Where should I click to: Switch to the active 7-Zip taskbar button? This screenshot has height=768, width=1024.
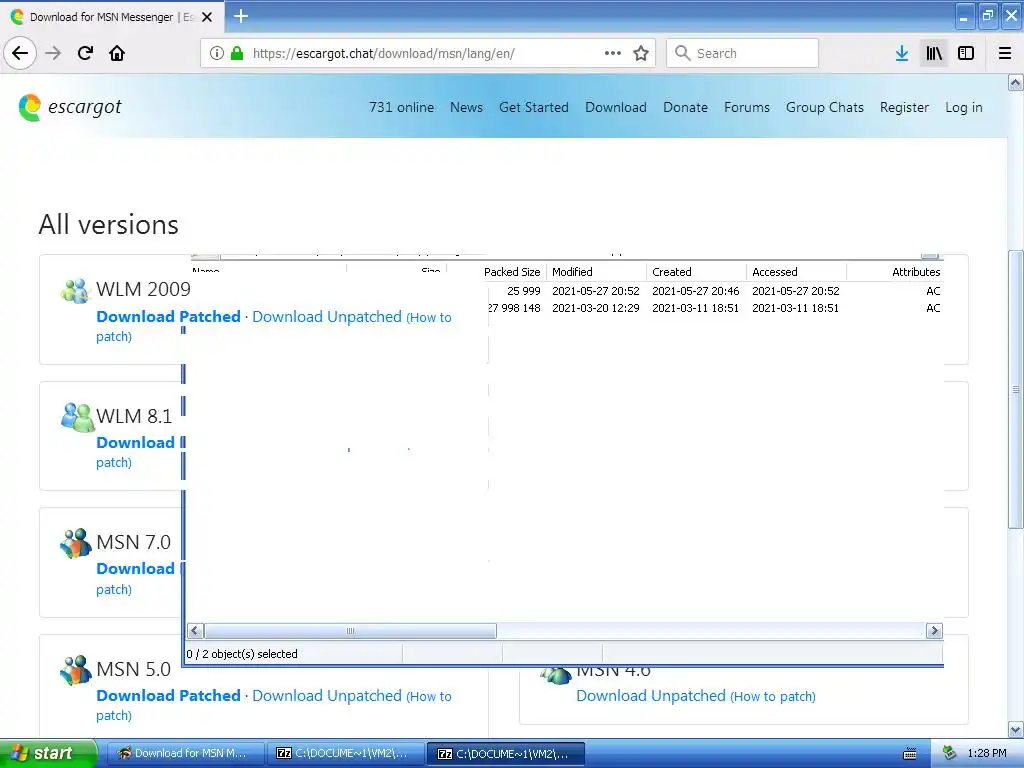[x=506, y=754]
